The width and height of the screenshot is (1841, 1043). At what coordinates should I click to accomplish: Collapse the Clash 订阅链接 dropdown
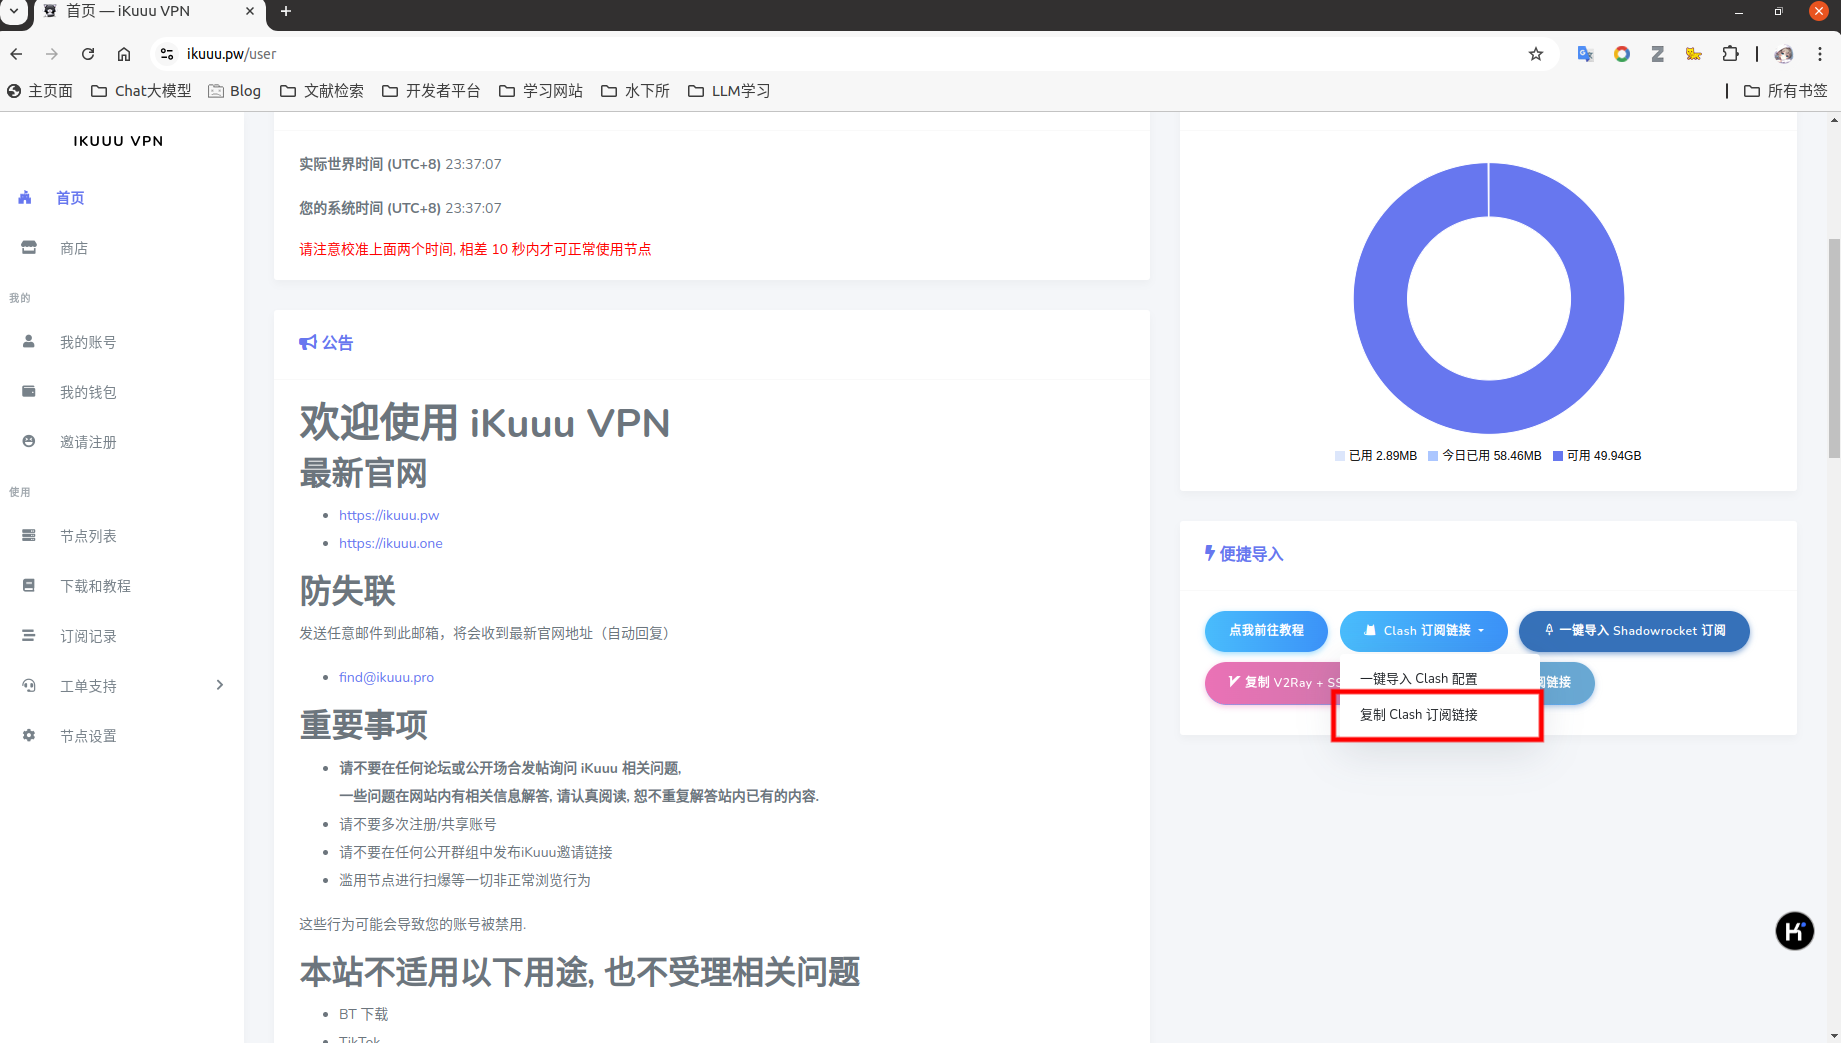point(1423,631)
